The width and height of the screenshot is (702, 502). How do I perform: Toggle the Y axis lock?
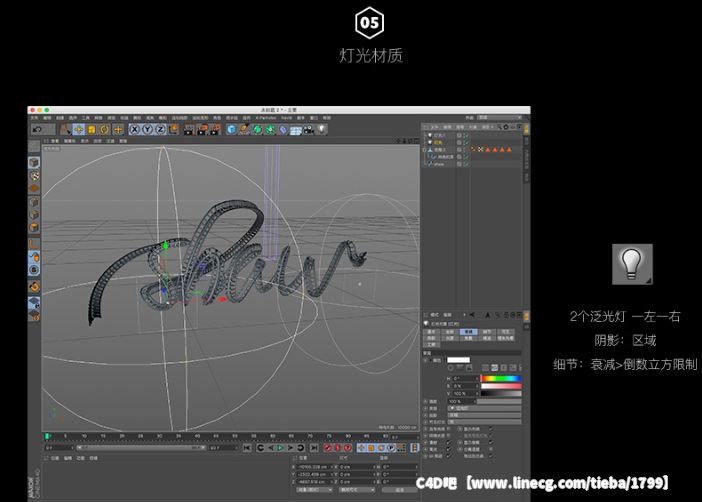(147, 129)
